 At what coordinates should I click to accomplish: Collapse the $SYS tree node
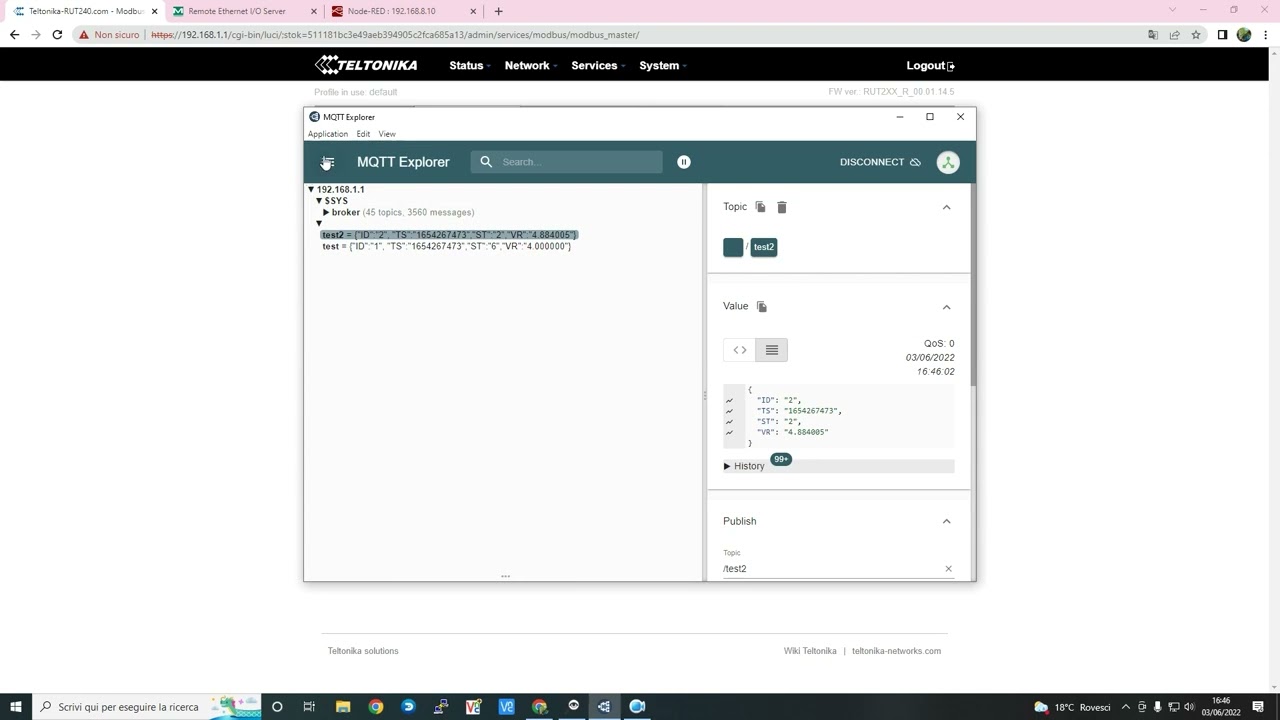[x=319, y=201]
